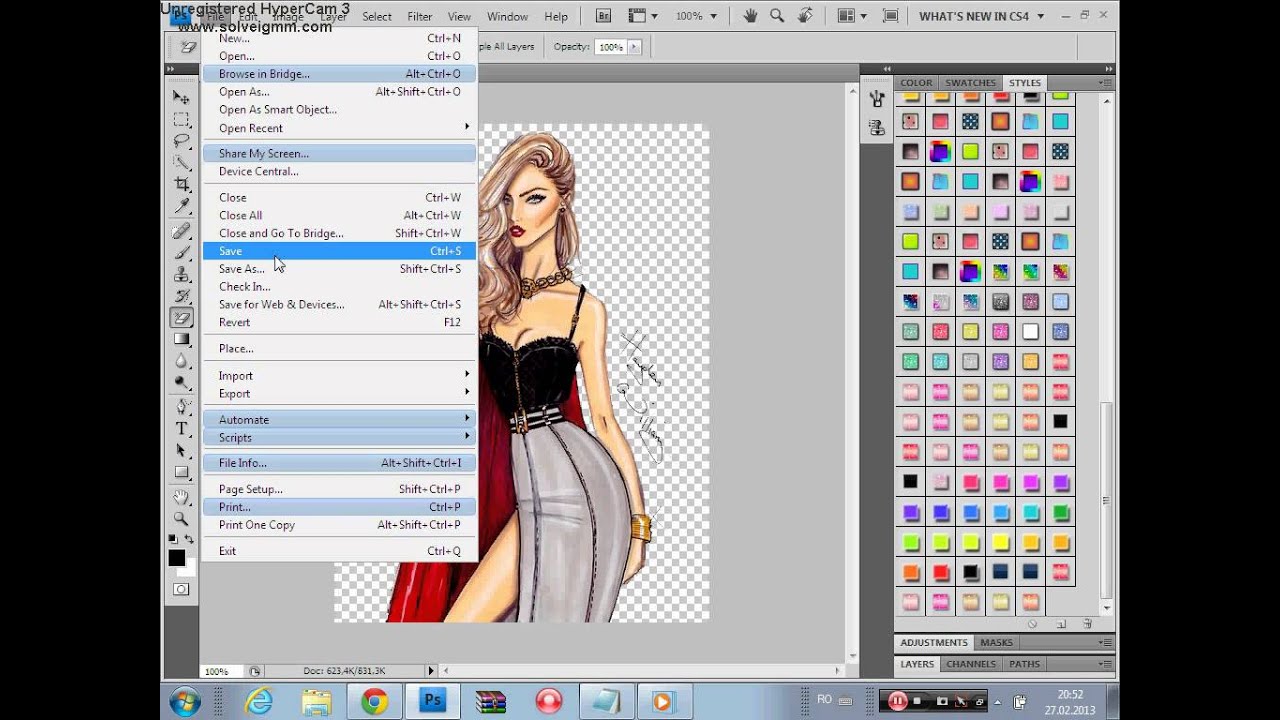Reset default foreground and background colors
Viewport: 1280px width, 720px height.
click(172, 540)
